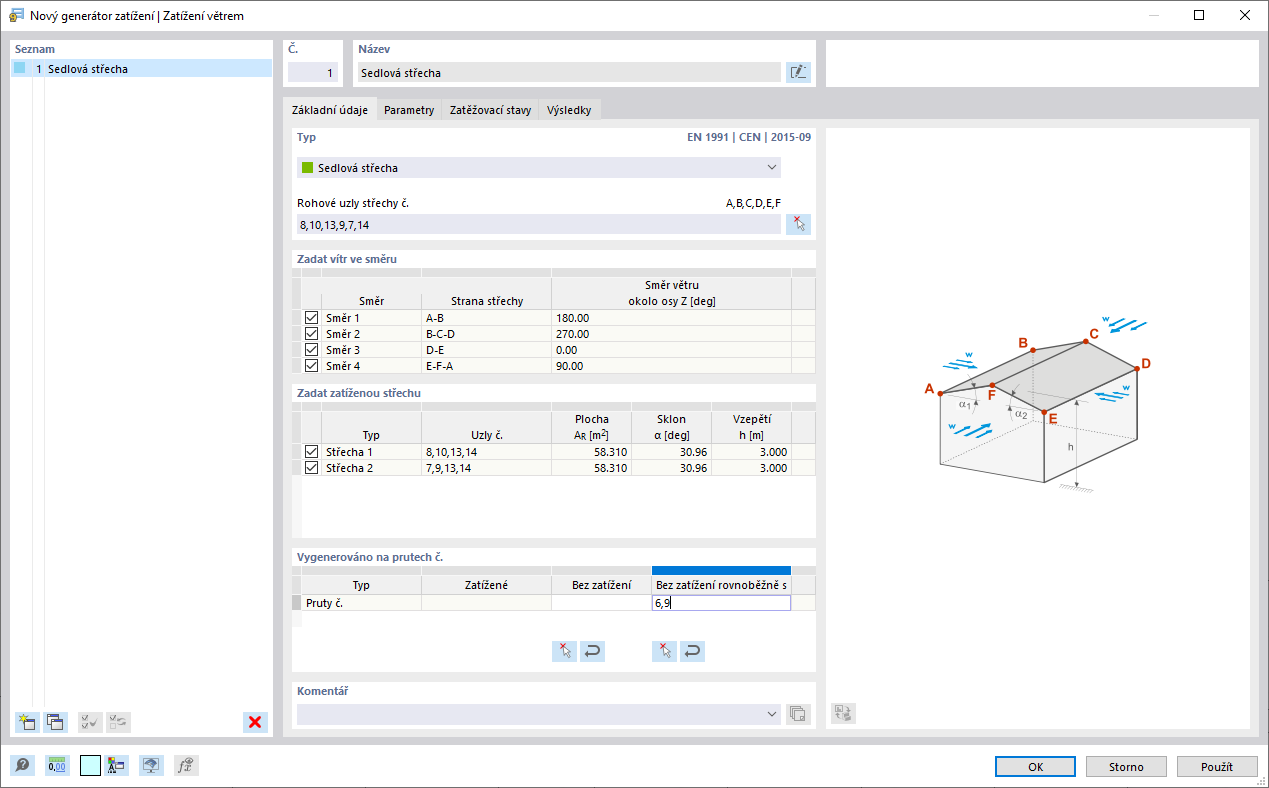This screenshot has width=1269, height=788.
Task: Open the roof type Sedlová střecha dropdown
Action: pyautogui.click(x=539, y=168)
